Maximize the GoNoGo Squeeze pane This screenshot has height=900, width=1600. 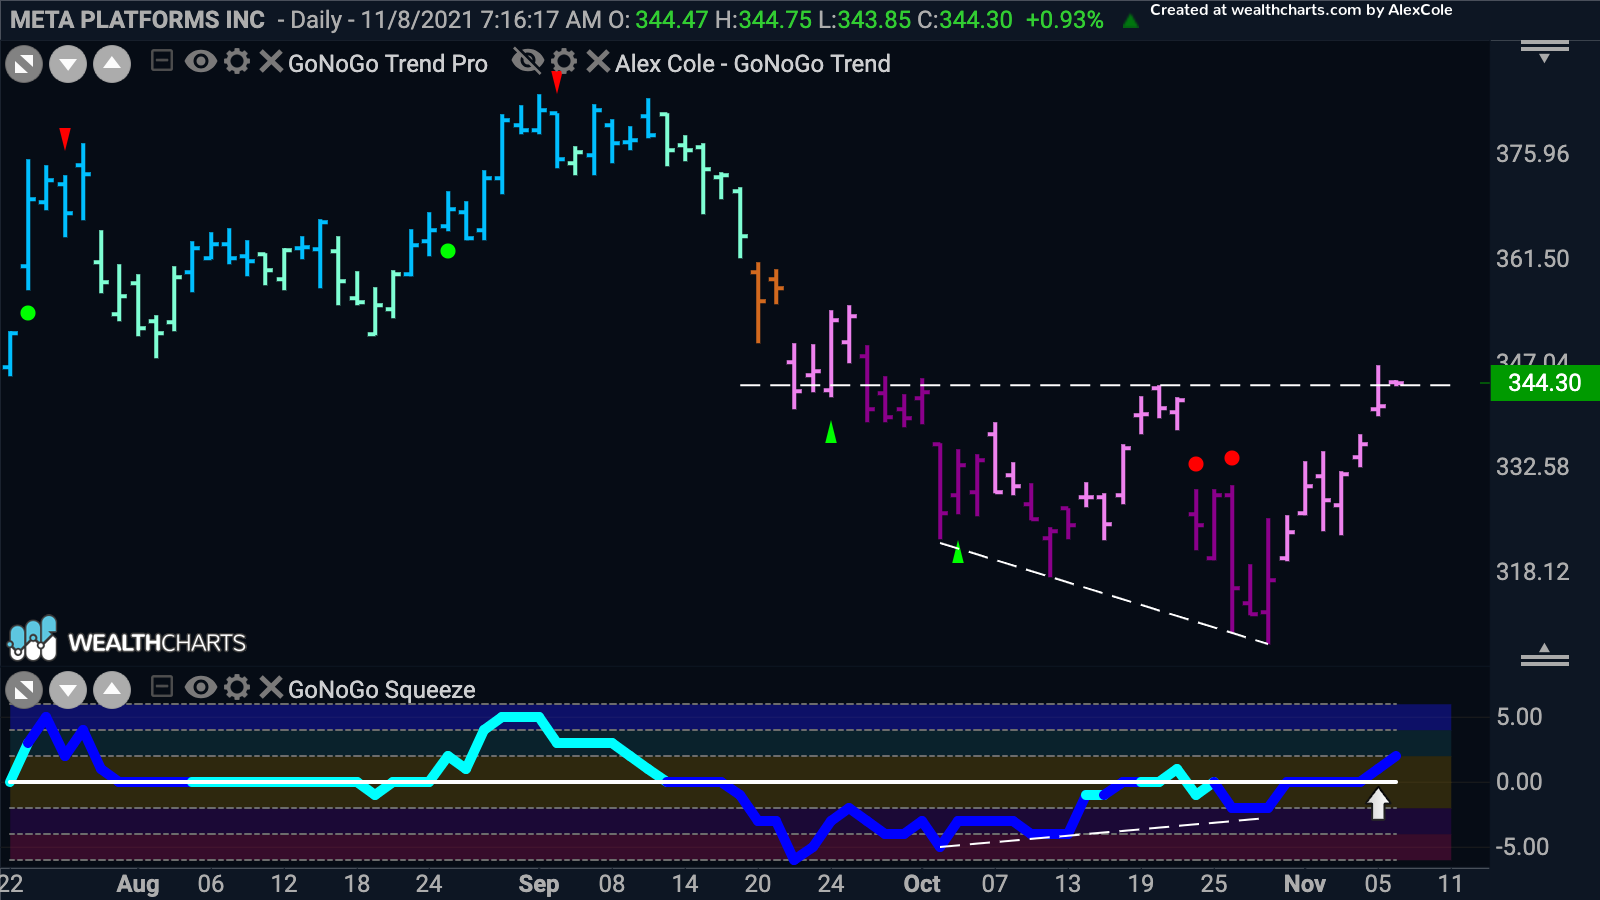point(24,690)
